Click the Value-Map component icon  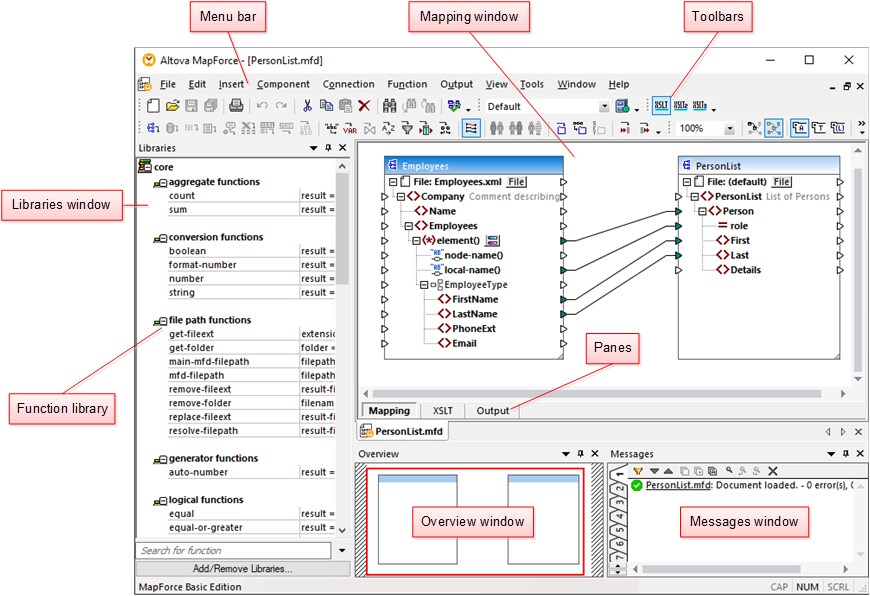pyautogui.click(x=426, y=128)
